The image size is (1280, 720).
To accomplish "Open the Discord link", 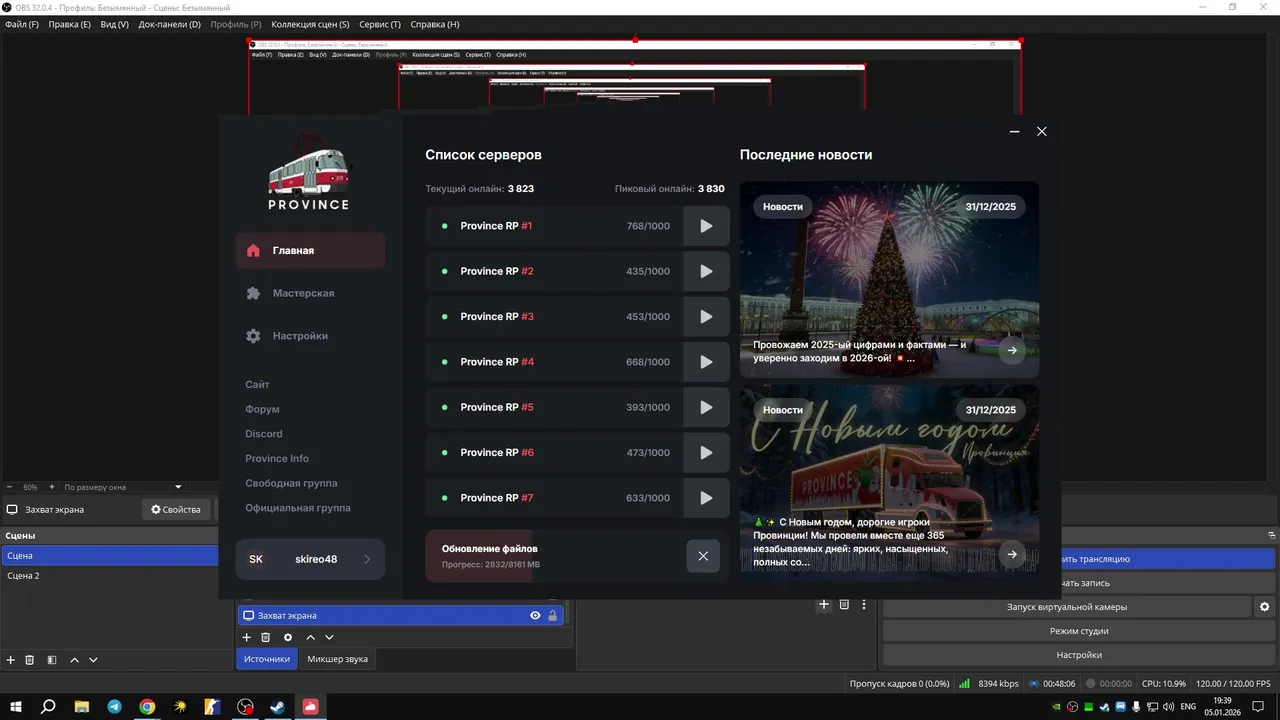I will click(x=264, y=434).
